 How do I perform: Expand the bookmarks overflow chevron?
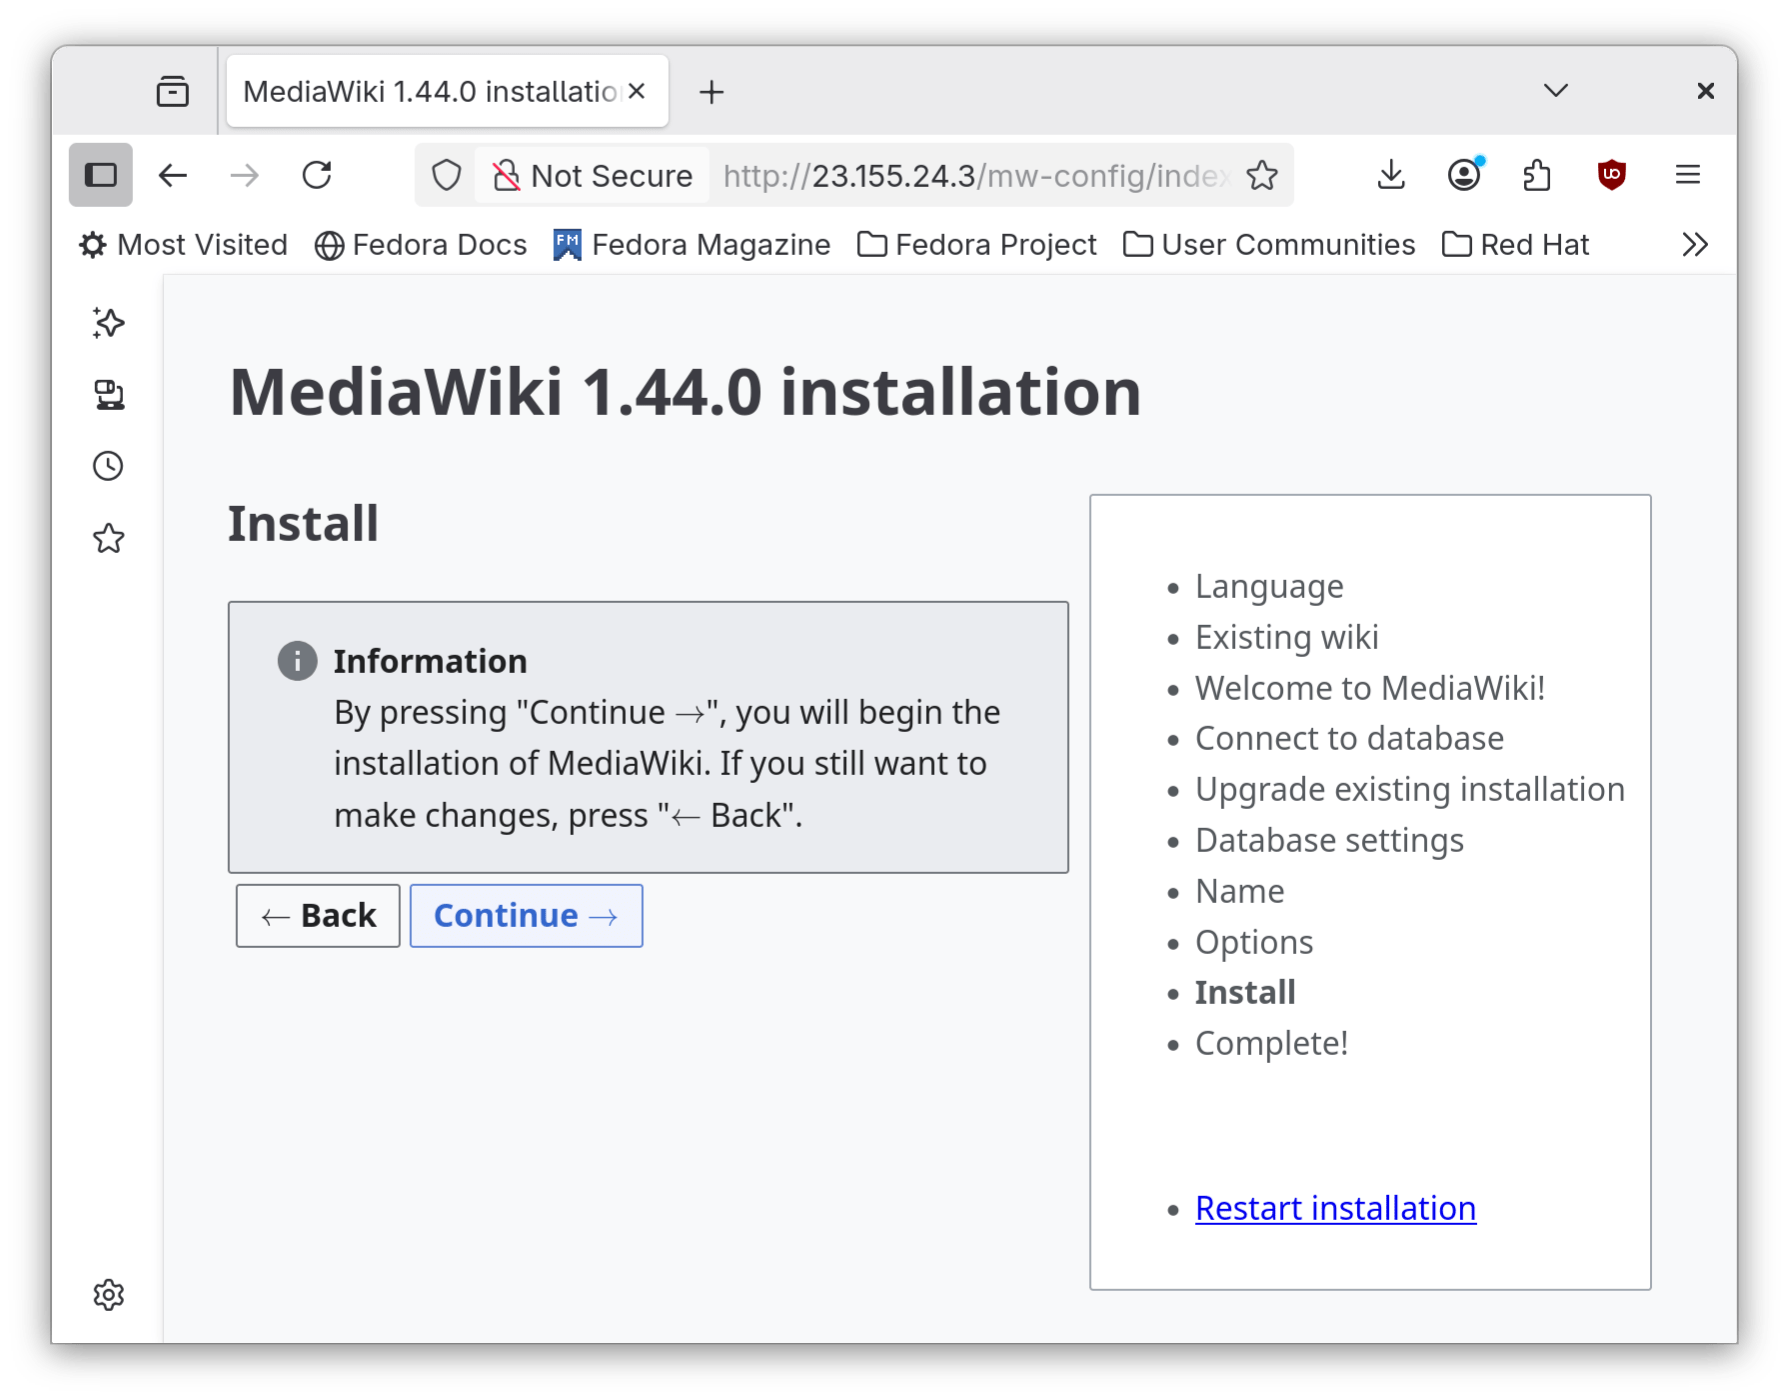click(1694, 244)
